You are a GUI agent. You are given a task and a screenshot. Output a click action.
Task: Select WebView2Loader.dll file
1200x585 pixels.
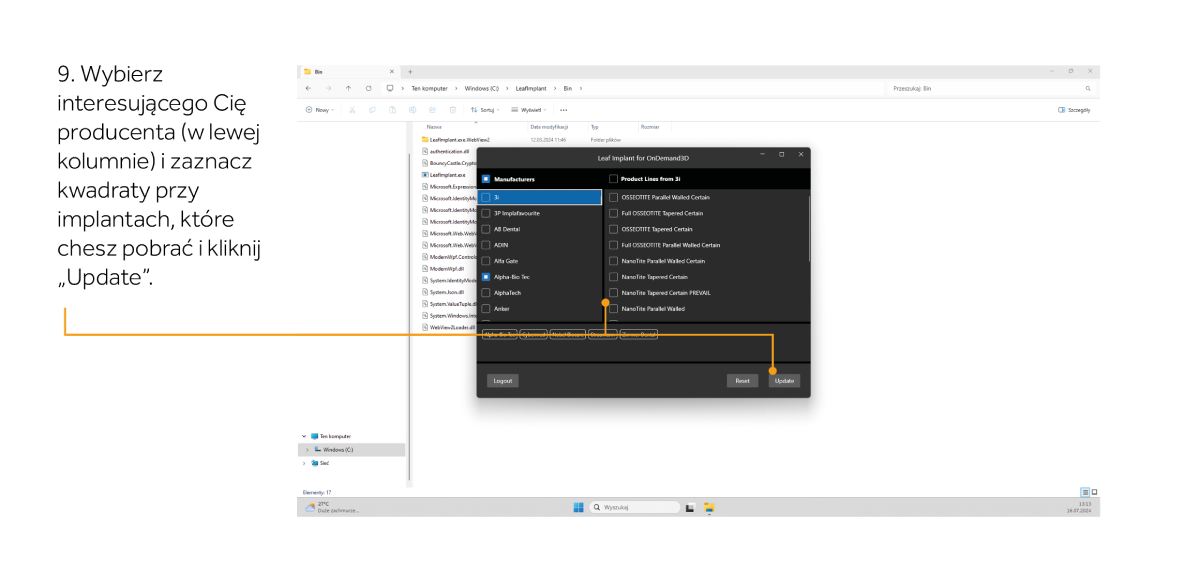pyautogui.click(x=450, y=327)
